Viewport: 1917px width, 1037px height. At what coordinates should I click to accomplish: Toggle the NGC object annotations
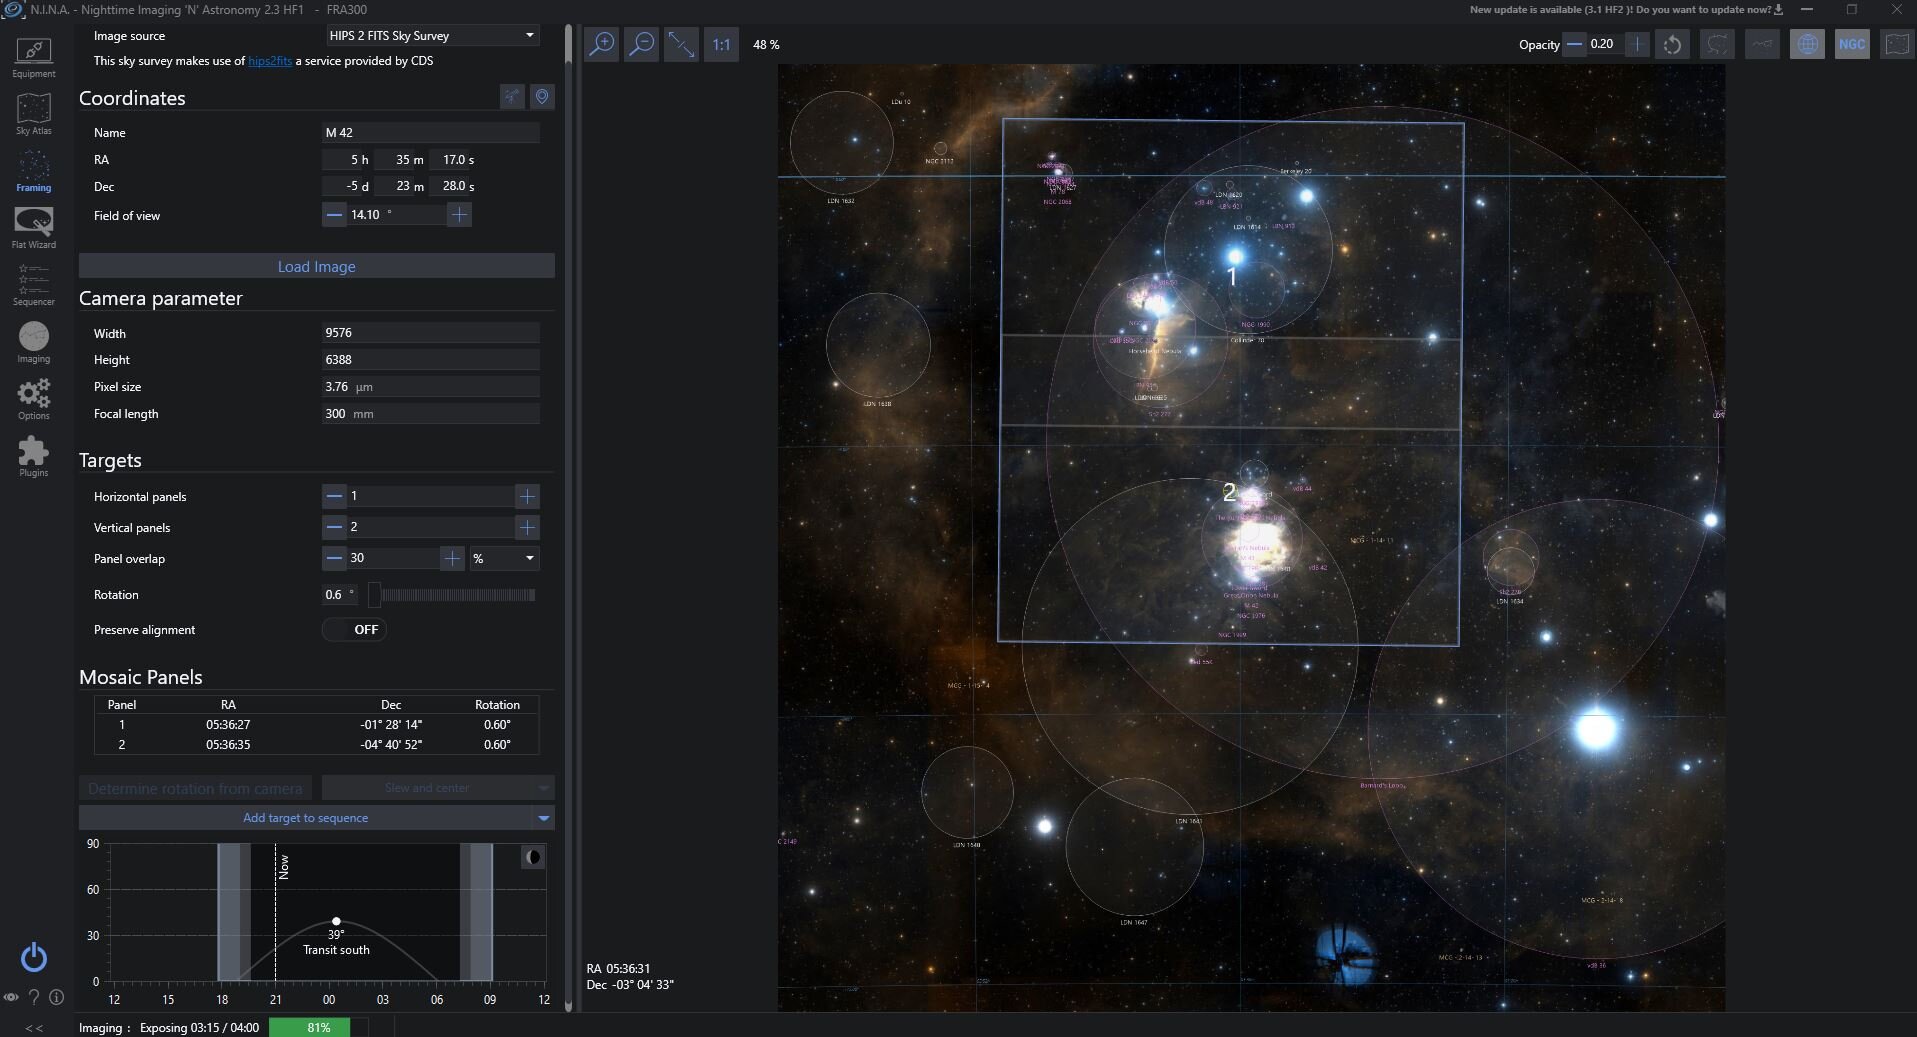click(x=1852, y=44)
